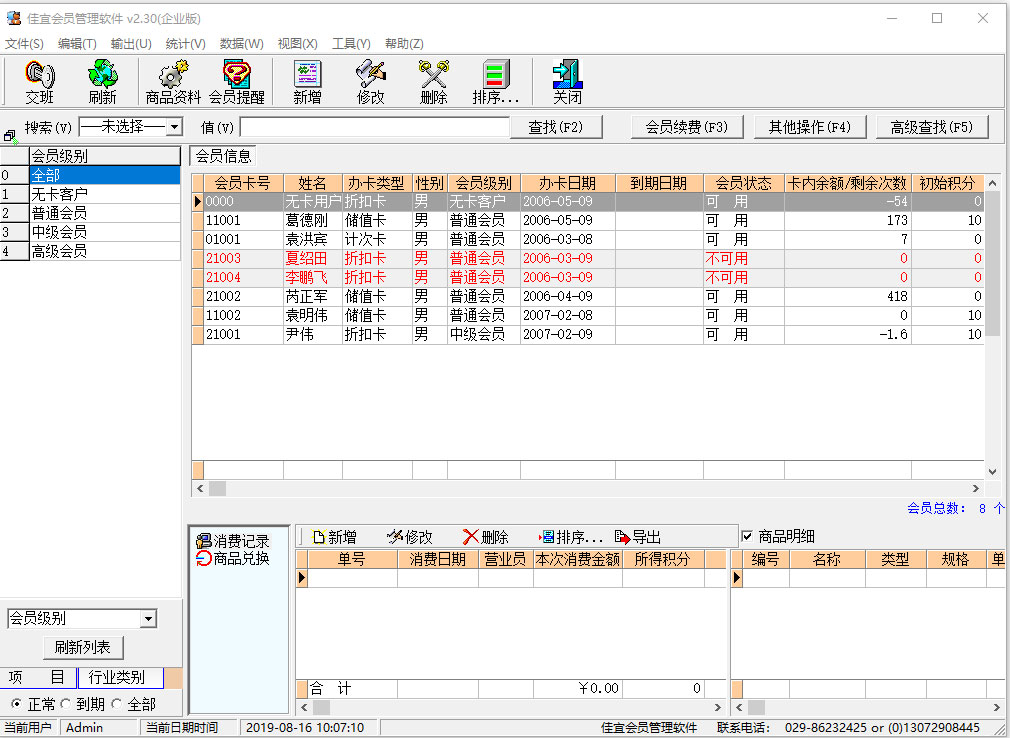
Task: Click 其他操作(F4) button
Action: (x=810, y=128)
